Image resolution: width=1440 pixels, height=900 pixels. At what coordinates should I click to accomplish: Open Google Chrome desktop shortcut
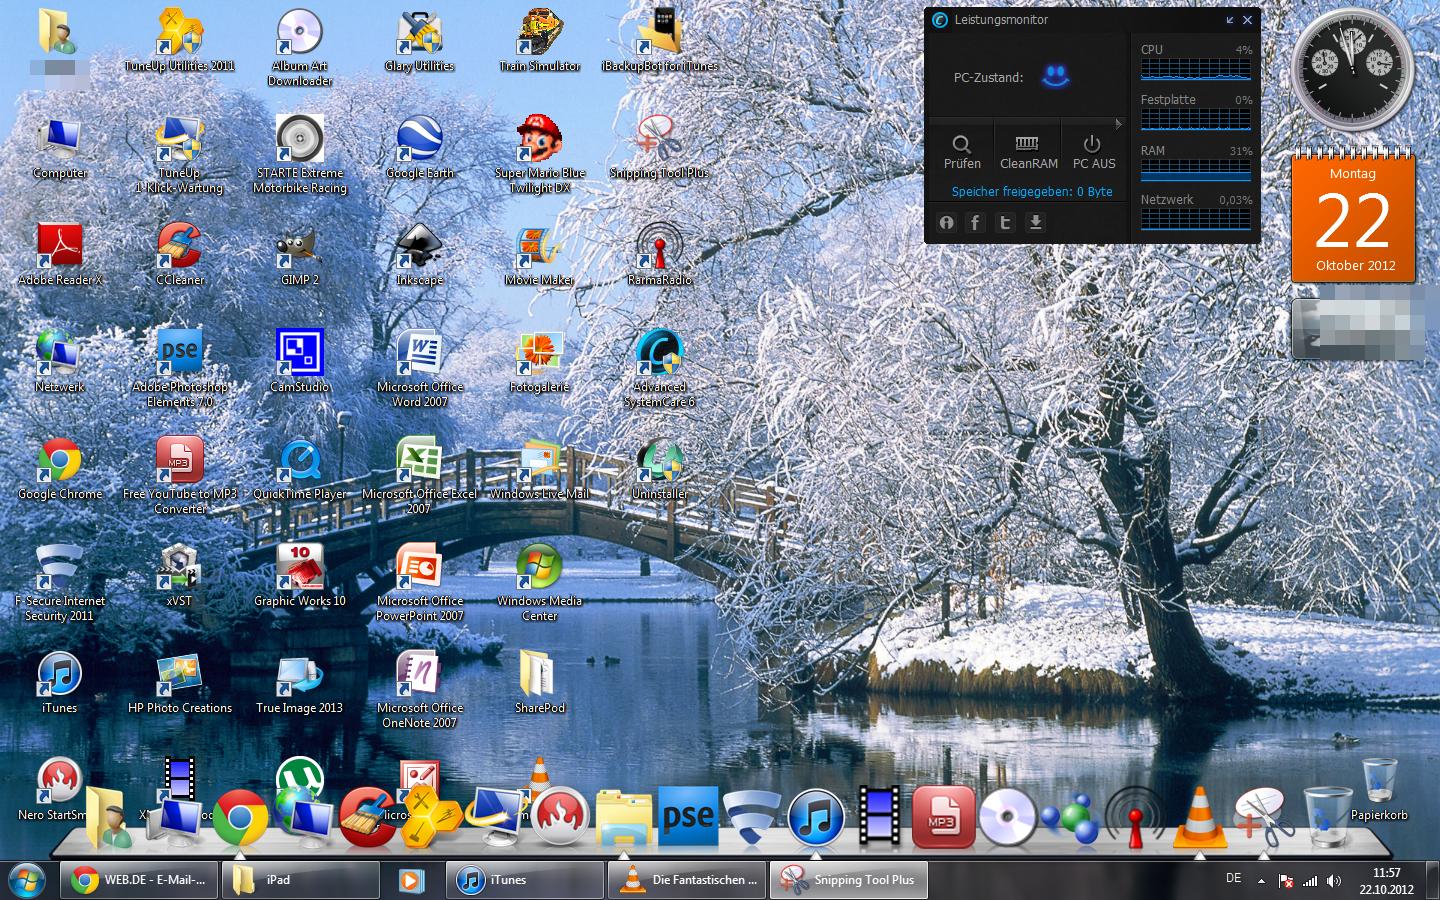pos(60,469)
